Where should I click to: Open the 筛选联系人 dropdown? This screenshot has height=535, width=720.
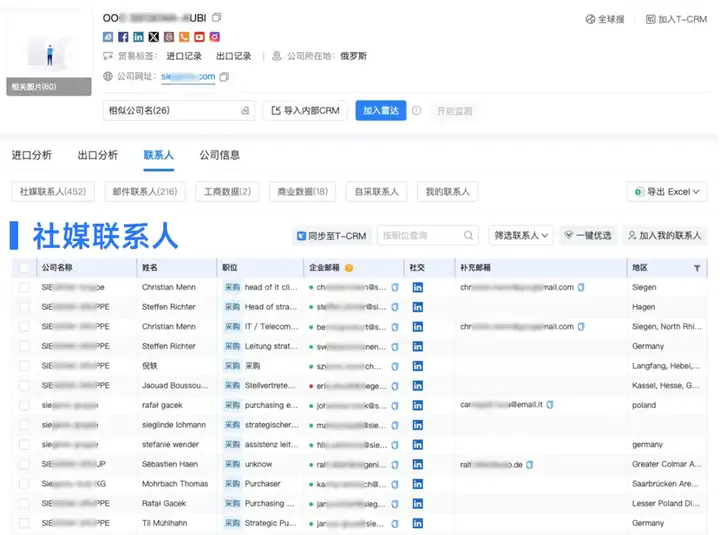point(521,236)
